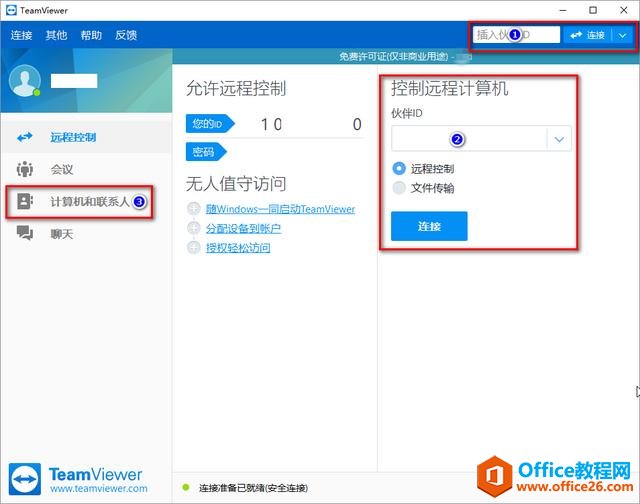Open the www.teamviewer.com link

99,488
